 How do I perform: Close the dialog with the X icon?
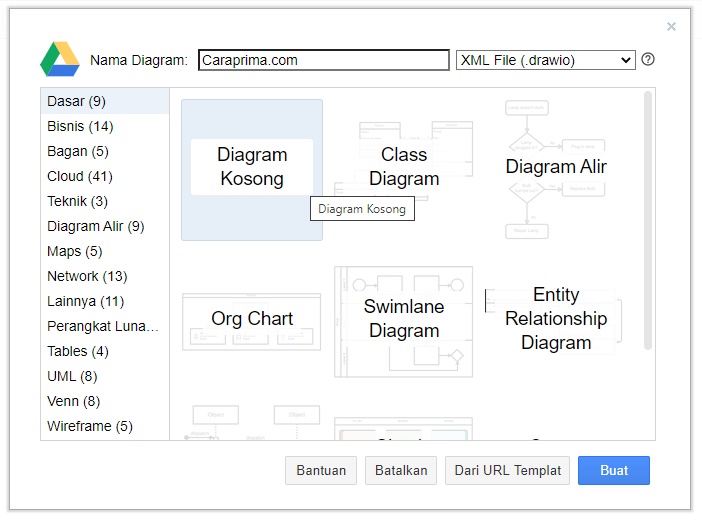click(x=671, y=27)
